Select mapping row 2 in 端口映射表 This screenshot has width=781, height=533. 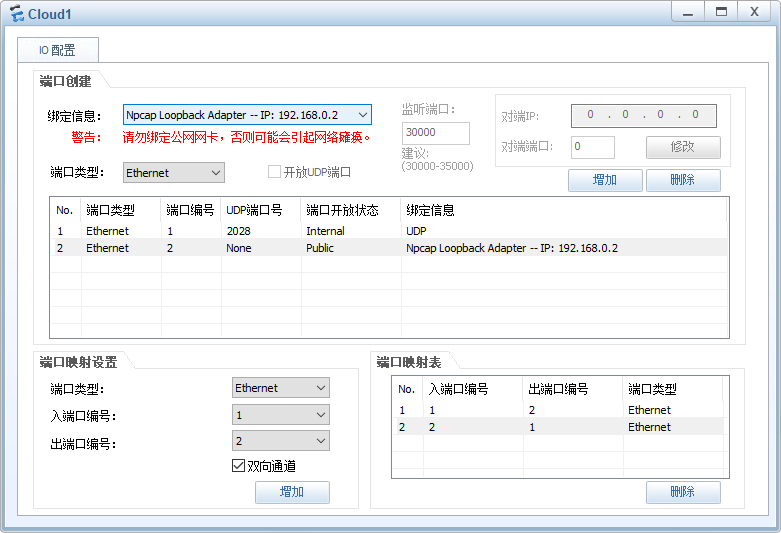pyautogui.click(x=558, y=427)
